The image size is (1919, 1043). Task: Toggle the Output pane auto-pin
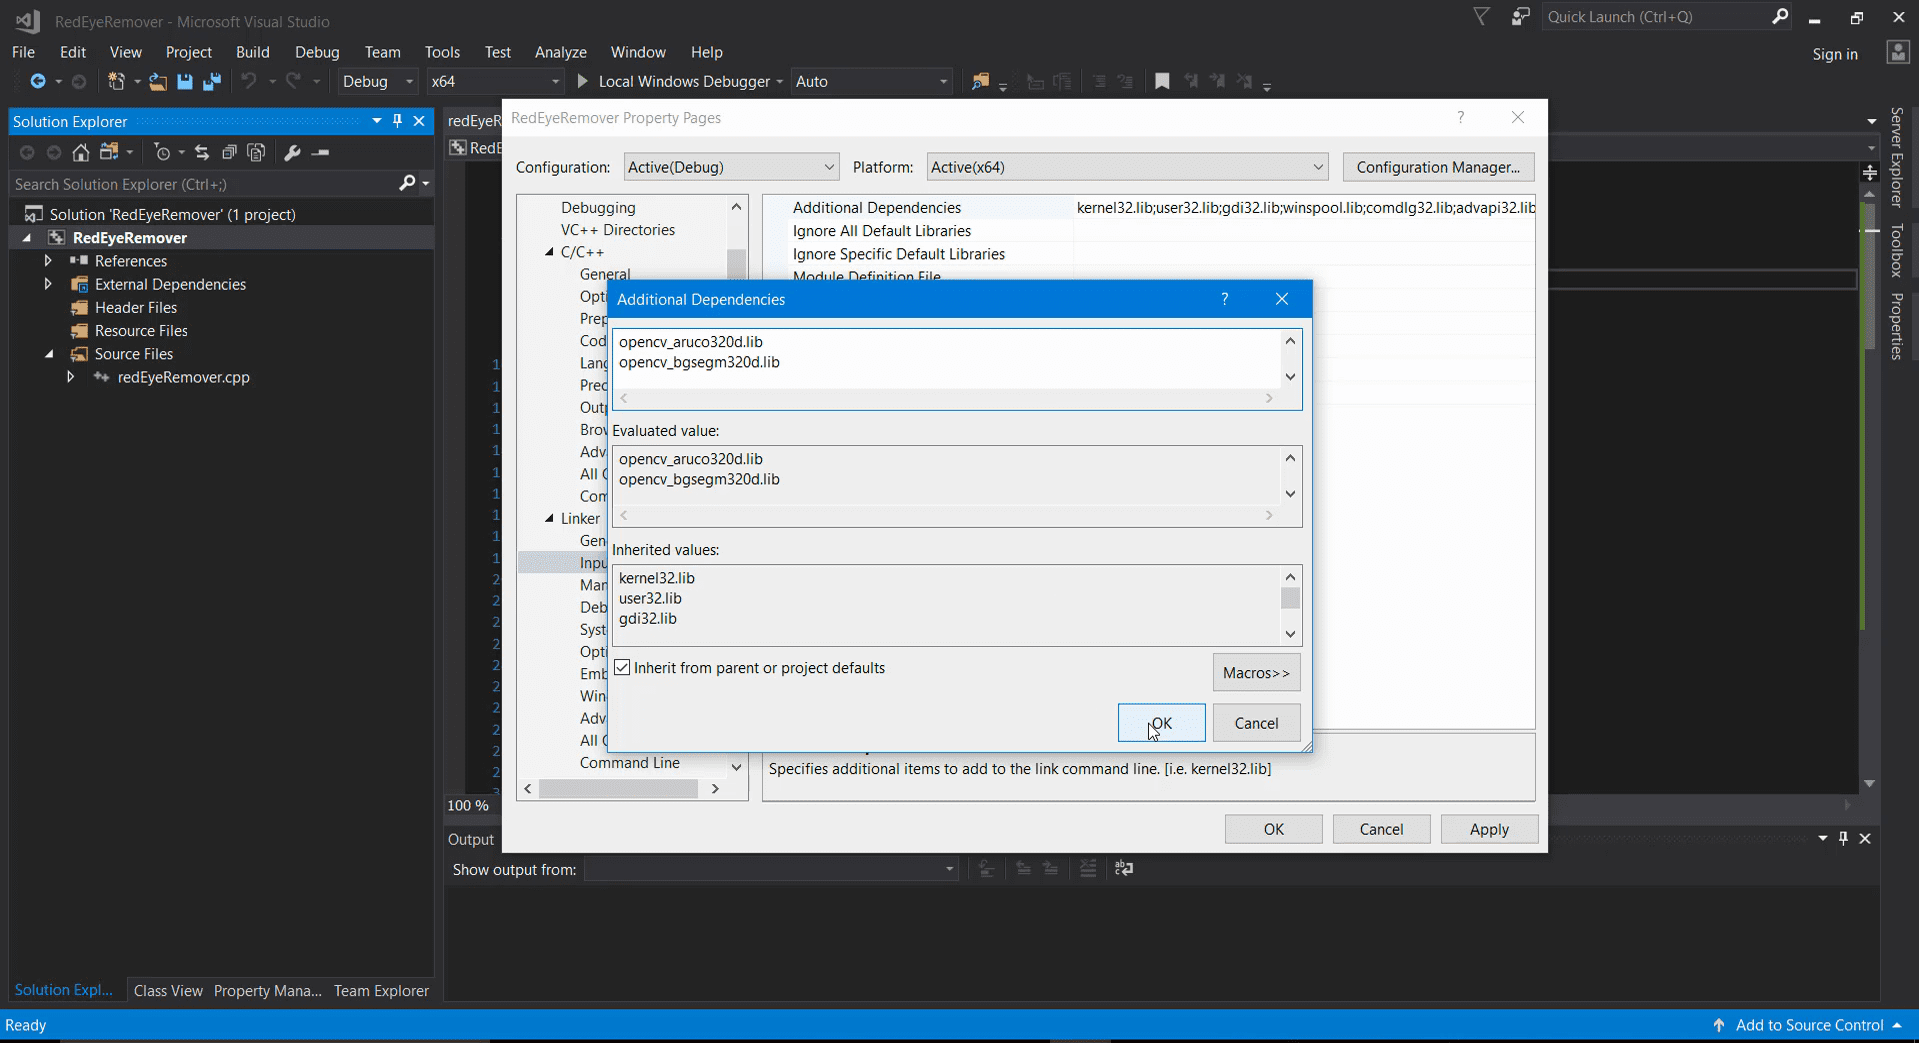coord(1843,839)
